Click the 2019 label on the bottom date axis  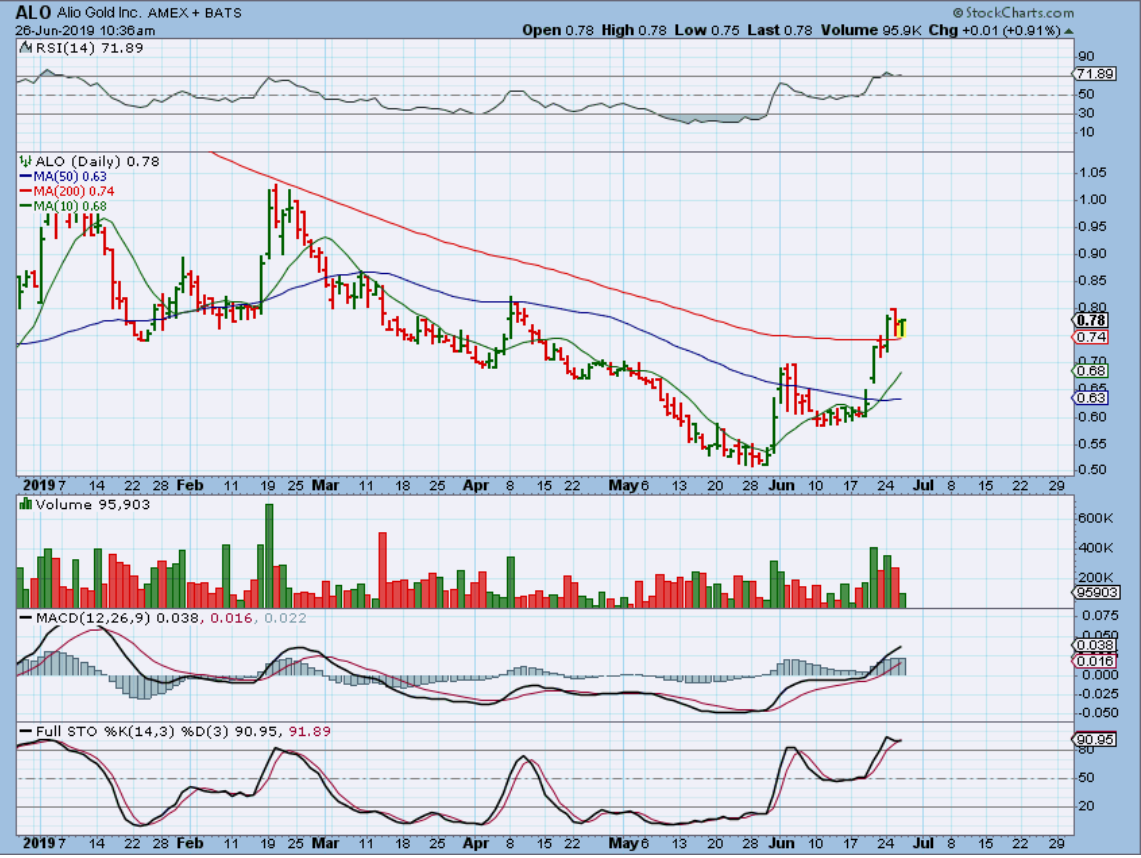pos(38,843)
